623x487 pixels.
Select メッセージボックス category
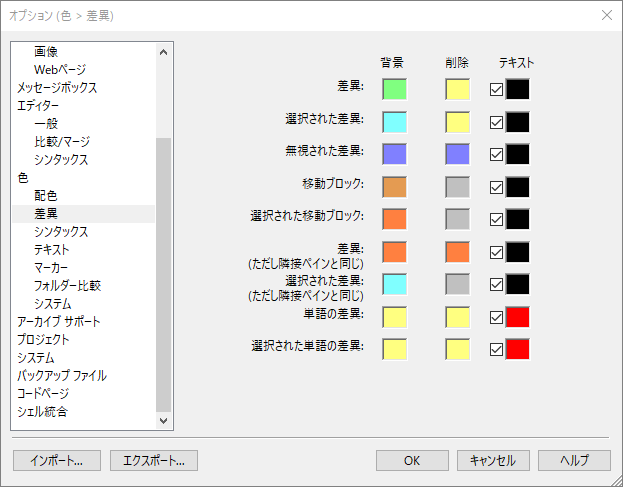57,87
